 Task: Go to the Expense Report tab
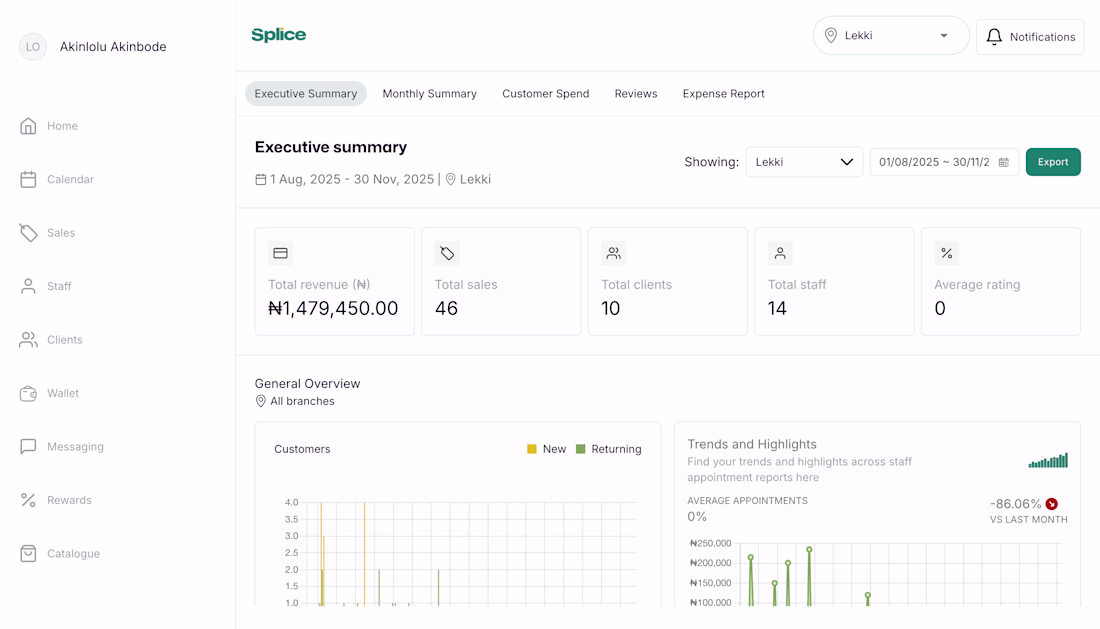[723, 94]
